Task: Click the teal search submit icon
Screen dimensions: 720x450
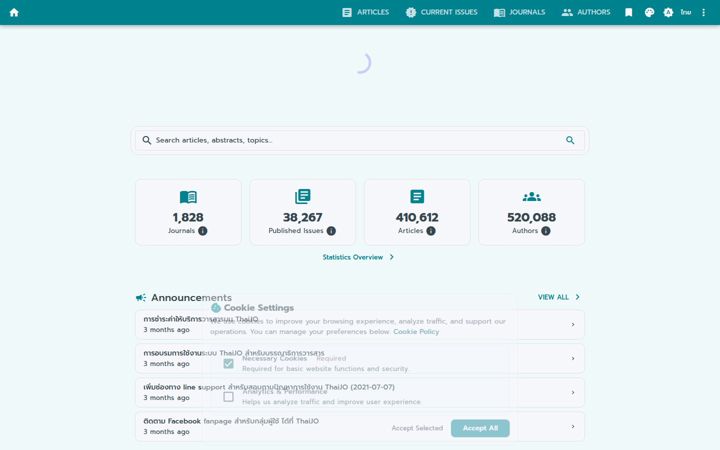Action: coord(570,140)
